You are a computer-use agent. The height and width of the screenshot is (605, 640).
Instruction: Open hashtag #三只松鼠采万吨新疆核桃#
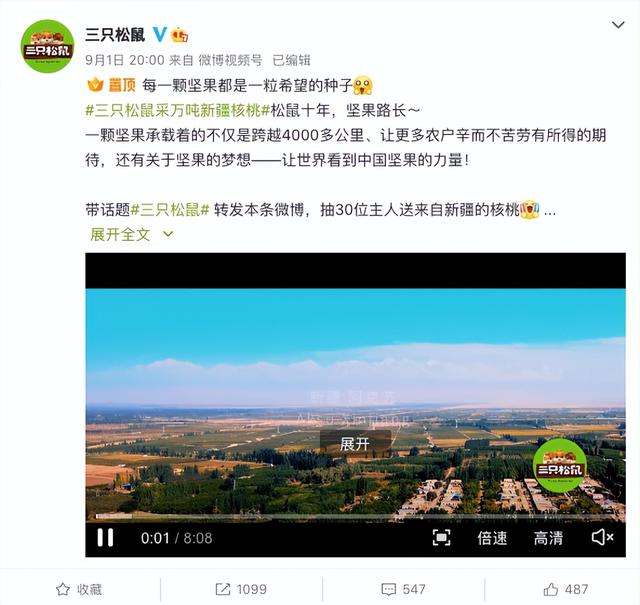click(178, 110)
